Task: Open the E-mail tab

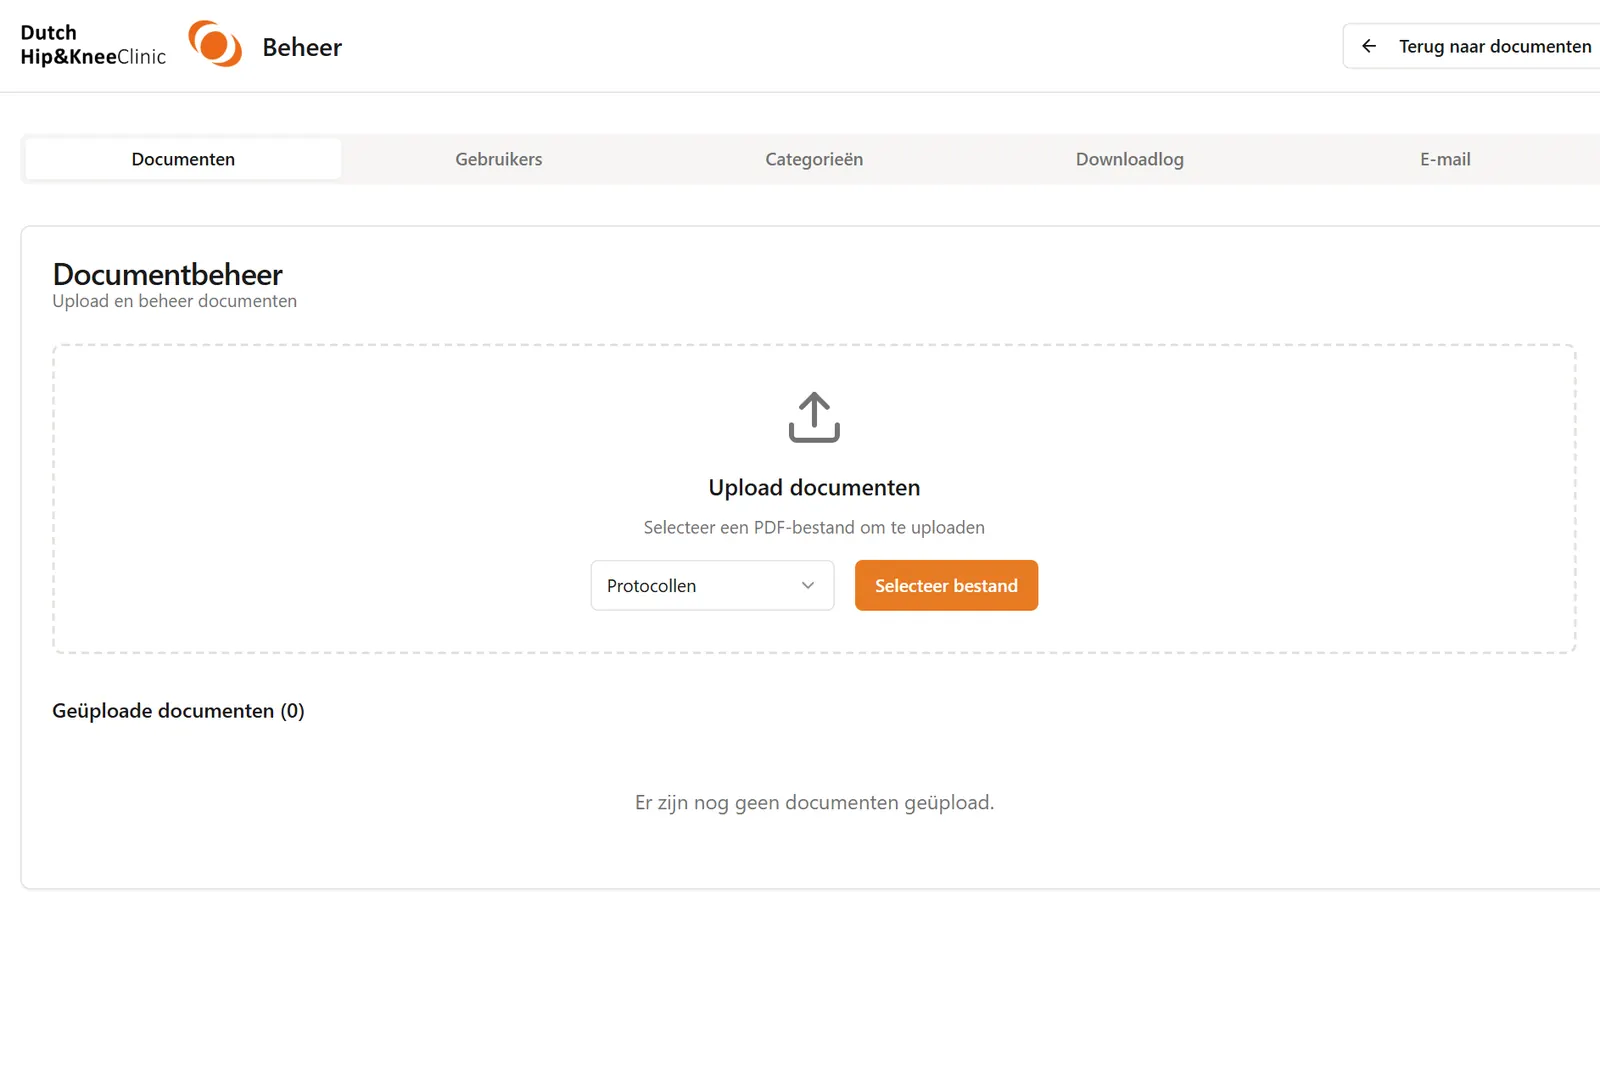Action: click(1445, 159)
